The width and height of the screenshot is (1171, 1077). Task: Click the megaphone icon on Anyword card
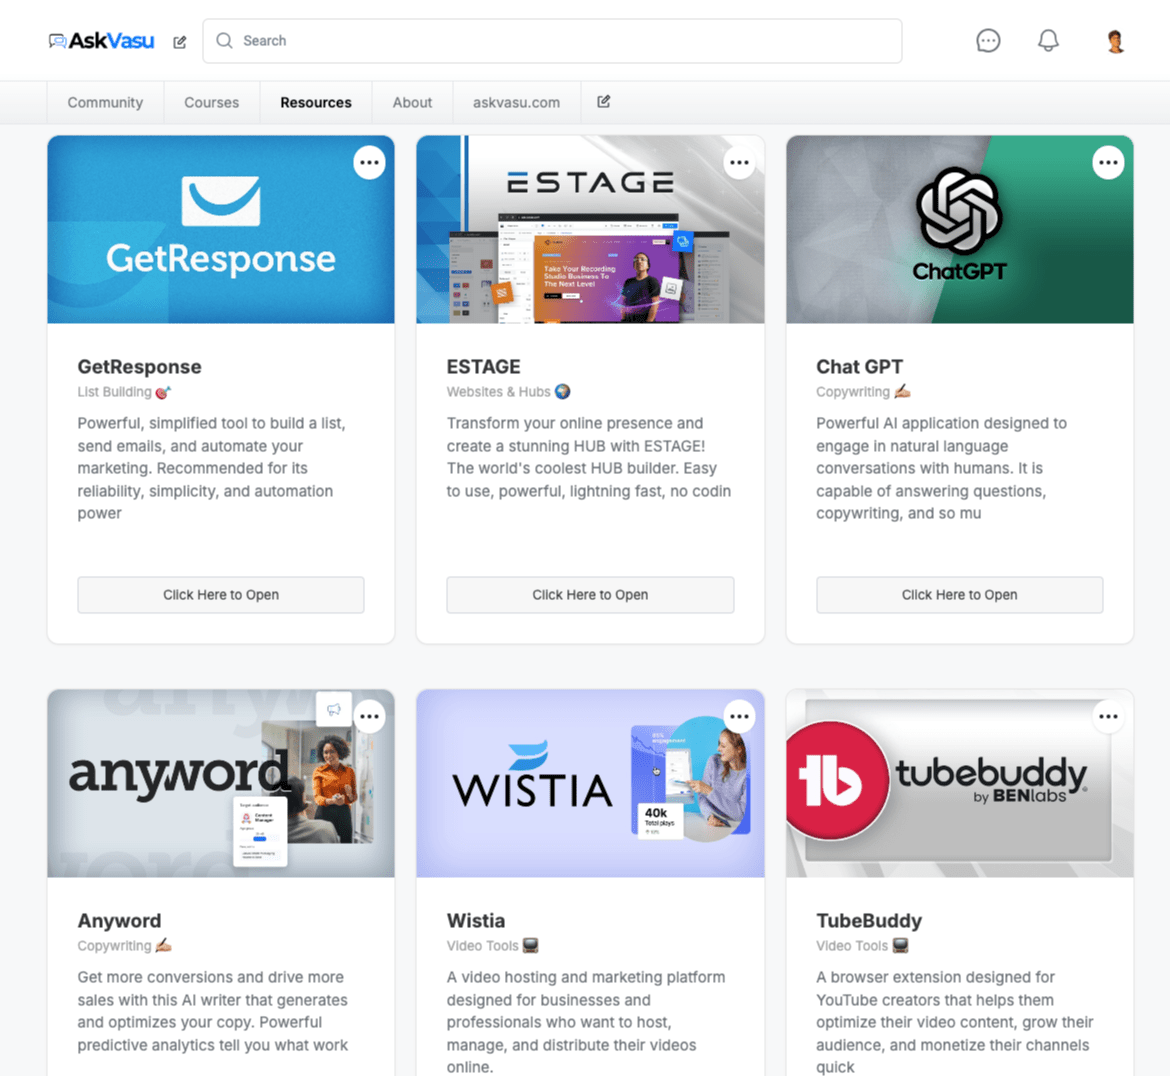(x=333, y=710)
